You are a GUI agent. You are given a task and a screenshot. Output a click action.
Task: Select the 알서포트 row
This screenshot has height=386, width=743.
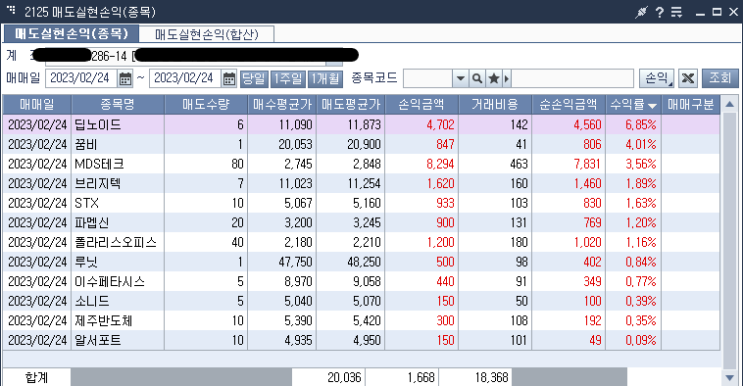click(361, 341)
